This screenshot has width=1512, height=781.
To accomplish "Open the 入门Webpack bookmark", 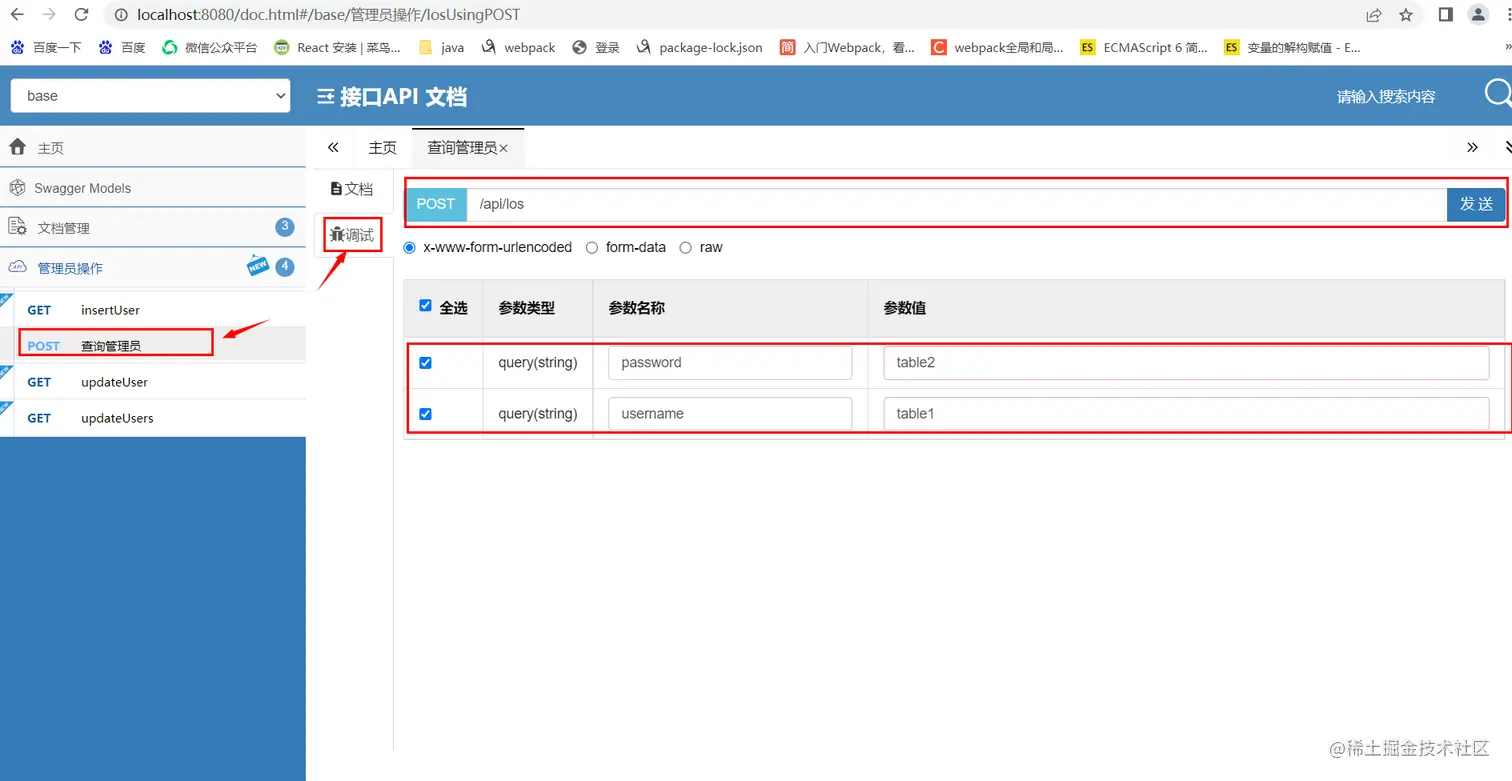I will pos(847,47).
